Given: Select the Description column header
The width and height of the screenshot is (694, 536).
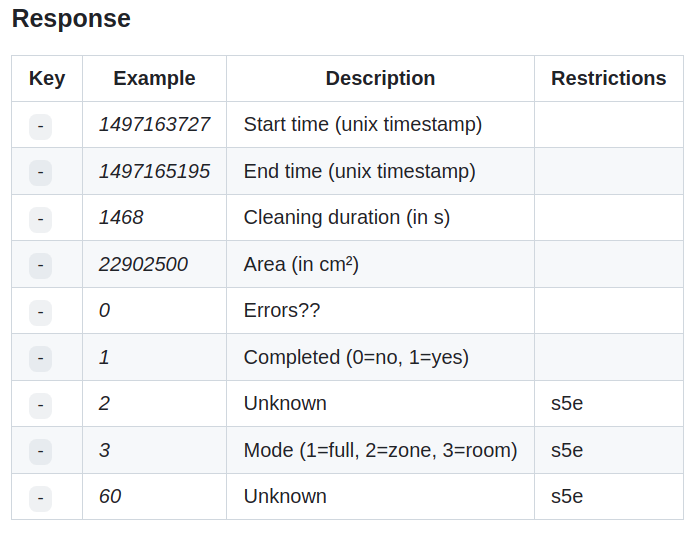Looking at the screenshot, I should pos(380,78).
